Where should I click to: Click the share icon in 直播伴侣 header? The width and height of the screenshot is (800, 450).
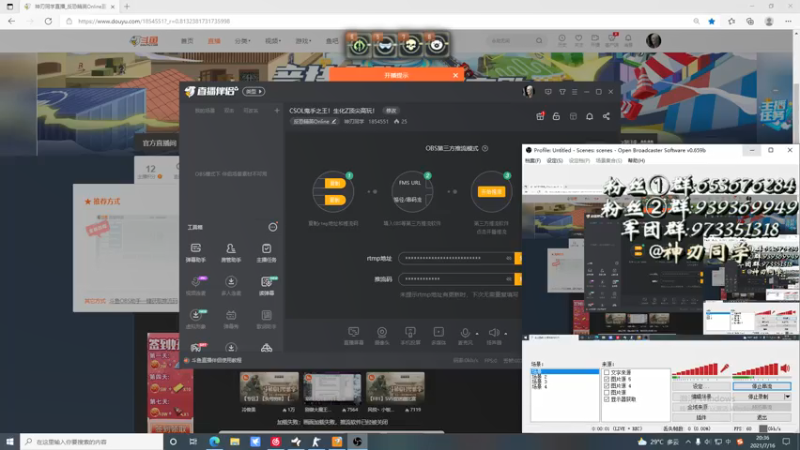(x=606, y=116)
